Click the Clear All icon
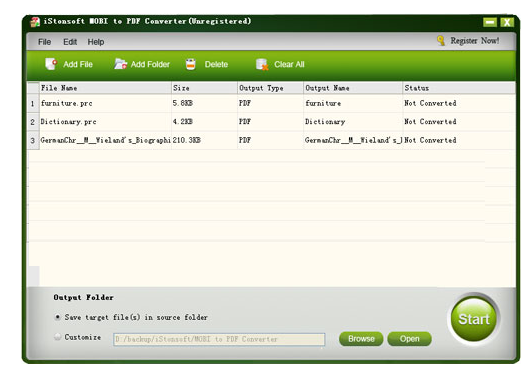 (262, 64)
